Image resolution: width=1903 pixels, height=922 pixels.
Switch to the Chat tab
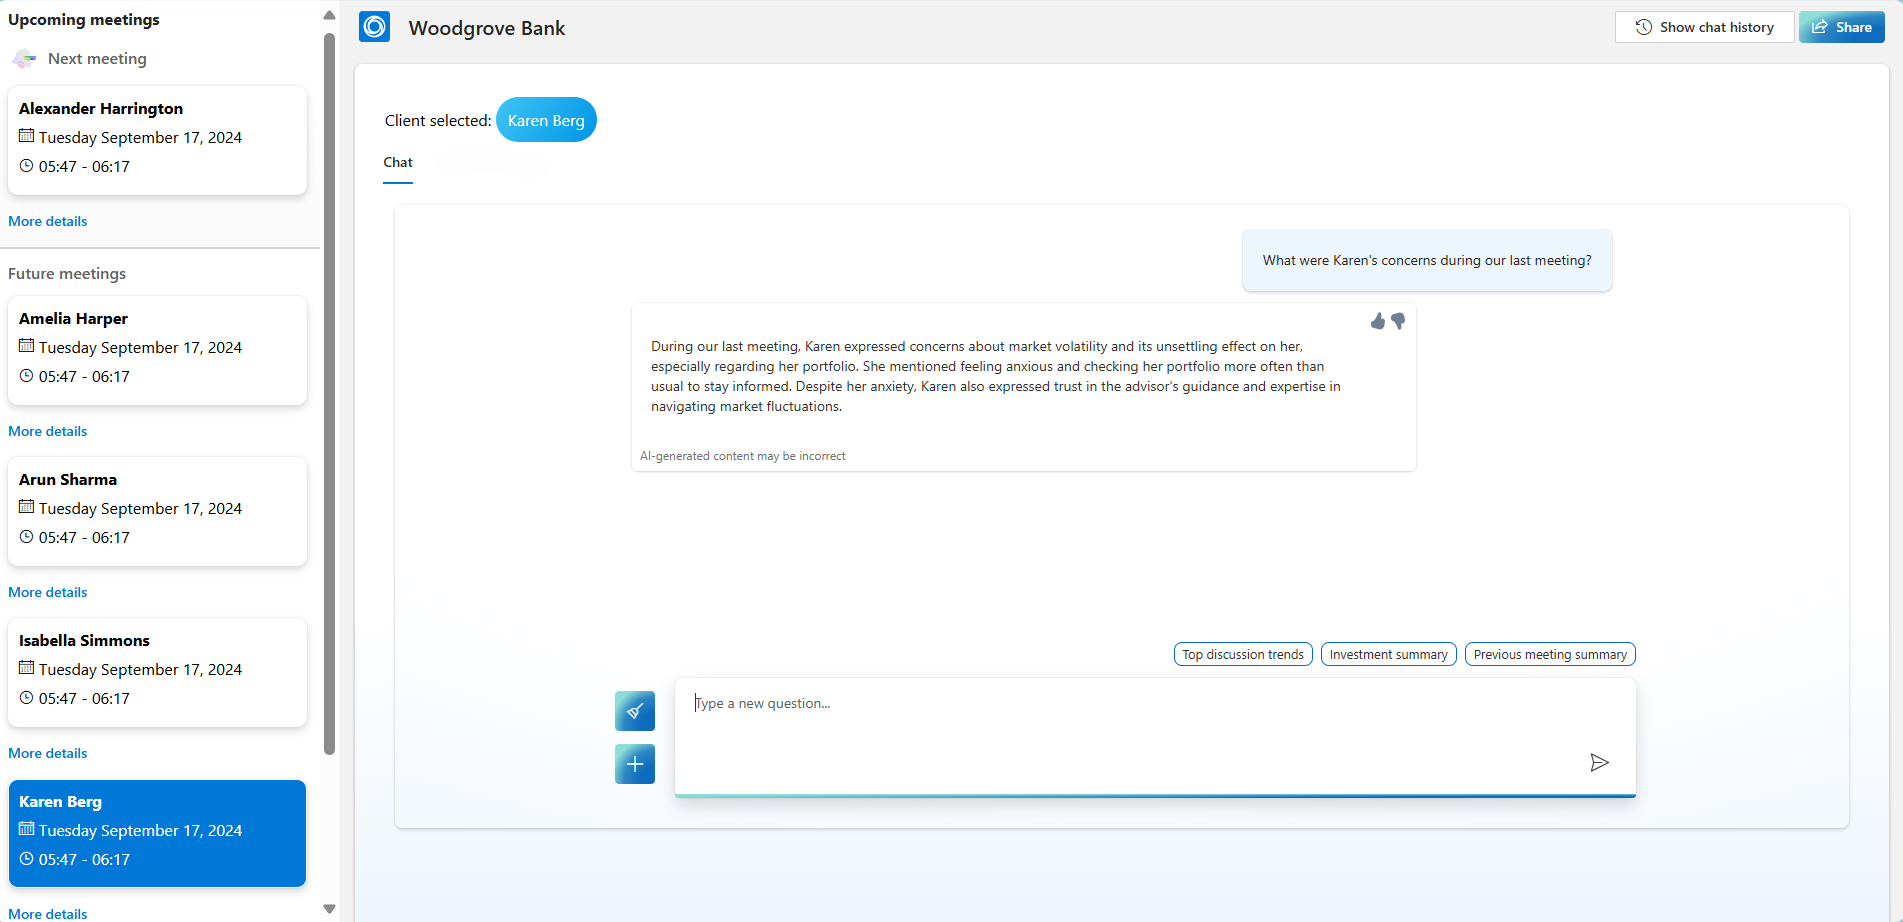pyautogui.click(x=398, y=163)
